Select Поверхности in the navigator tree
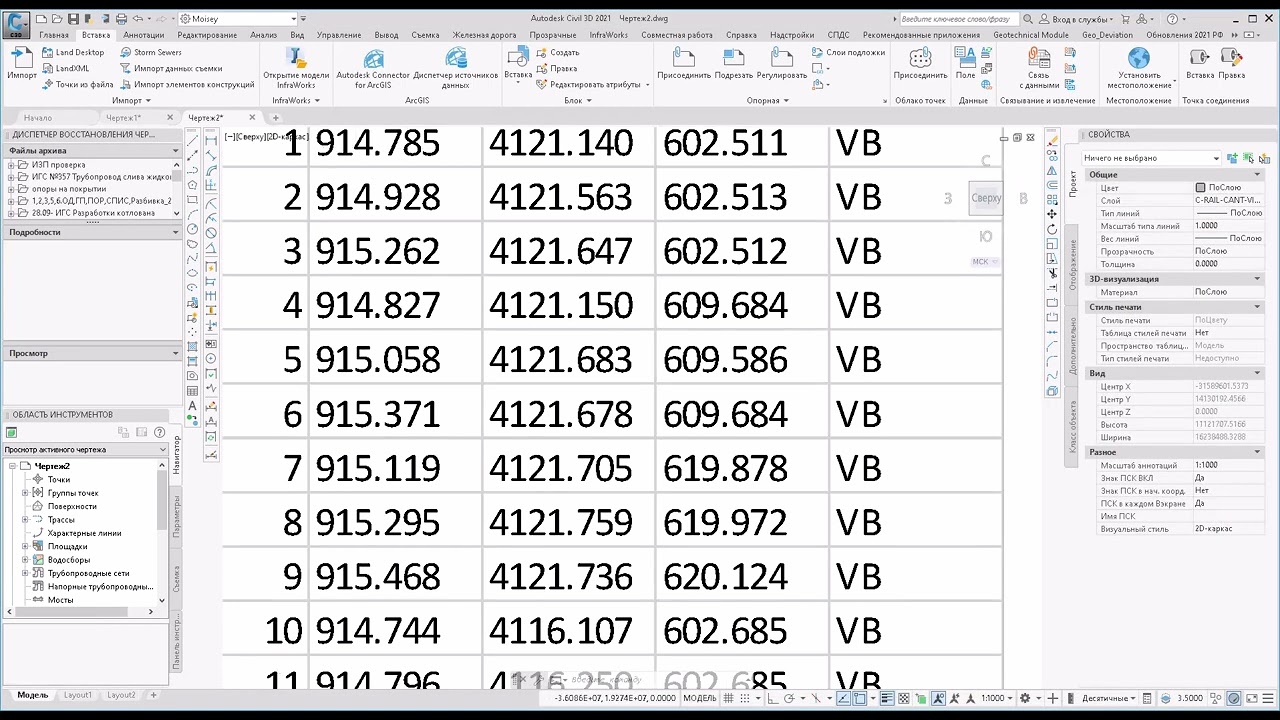1280x720 pixels. [72, 506]
